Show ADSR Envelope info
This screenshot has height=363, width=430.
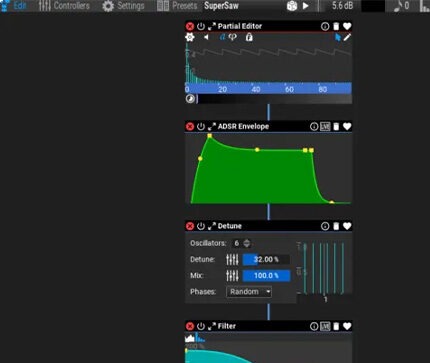point(314,127)
